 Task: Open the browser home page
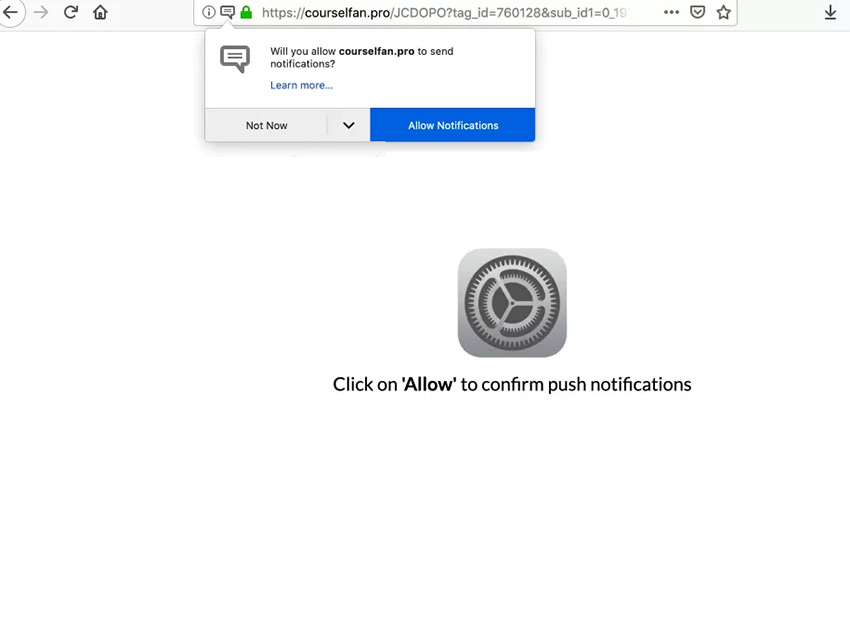[100, 12]
